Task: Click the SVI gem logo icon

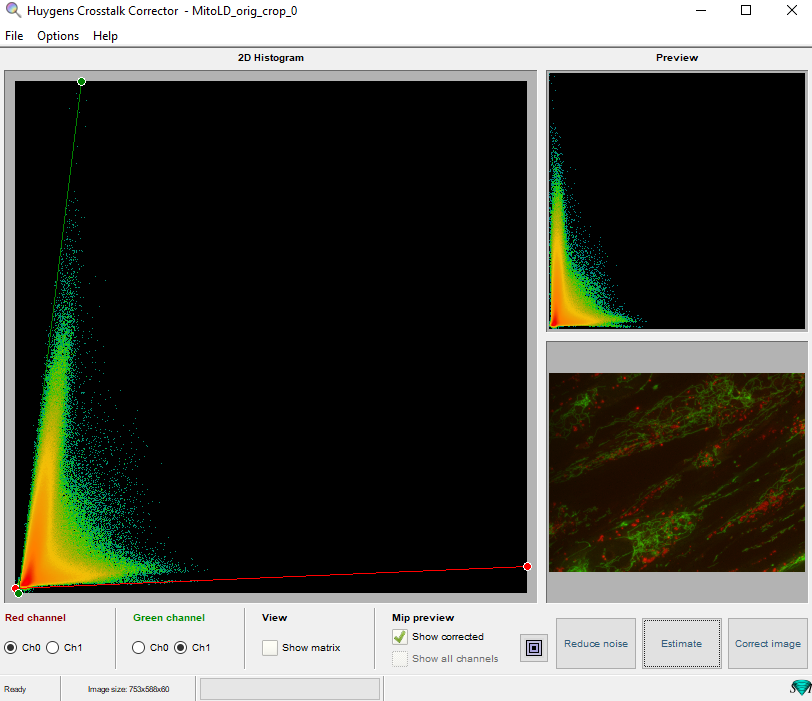Action: point(800,687)
